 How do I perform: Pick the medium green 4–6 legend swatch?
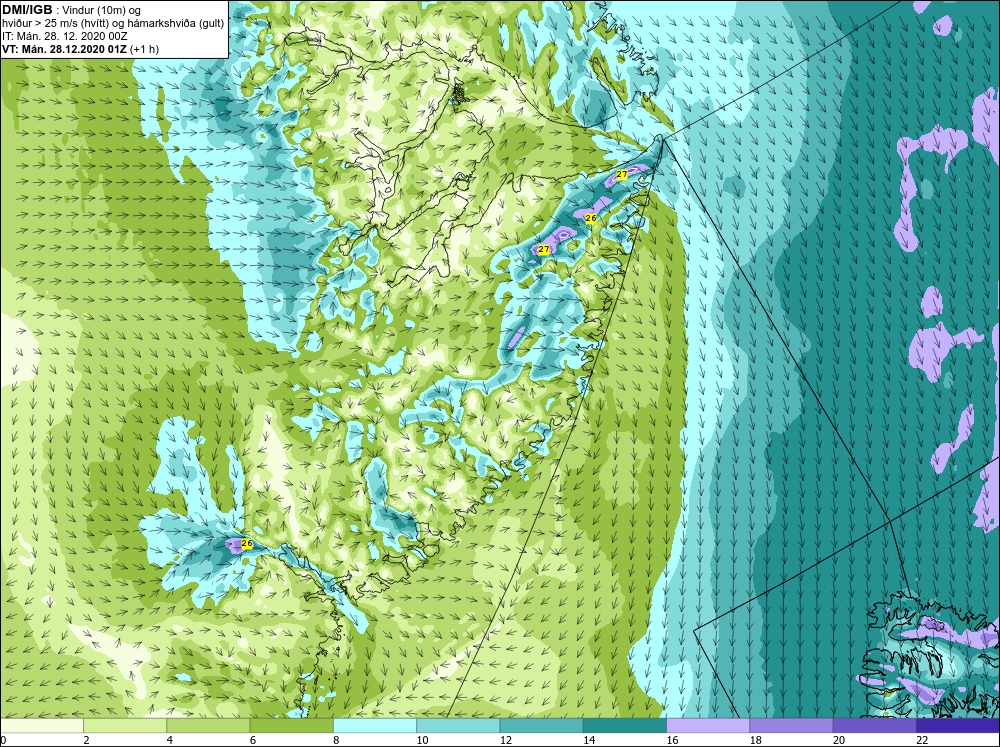208,726
